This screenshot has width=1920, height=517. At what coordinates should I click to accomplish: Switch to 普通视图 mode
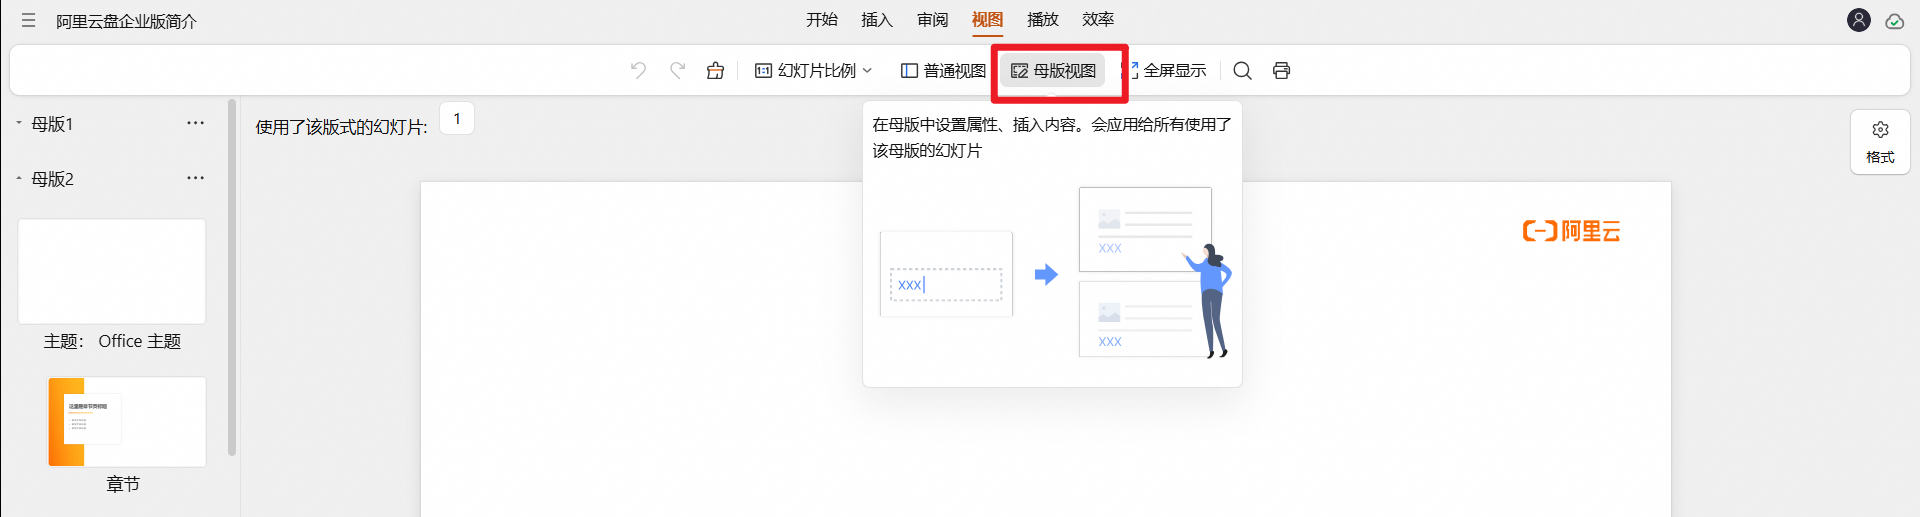coord(943,70)
